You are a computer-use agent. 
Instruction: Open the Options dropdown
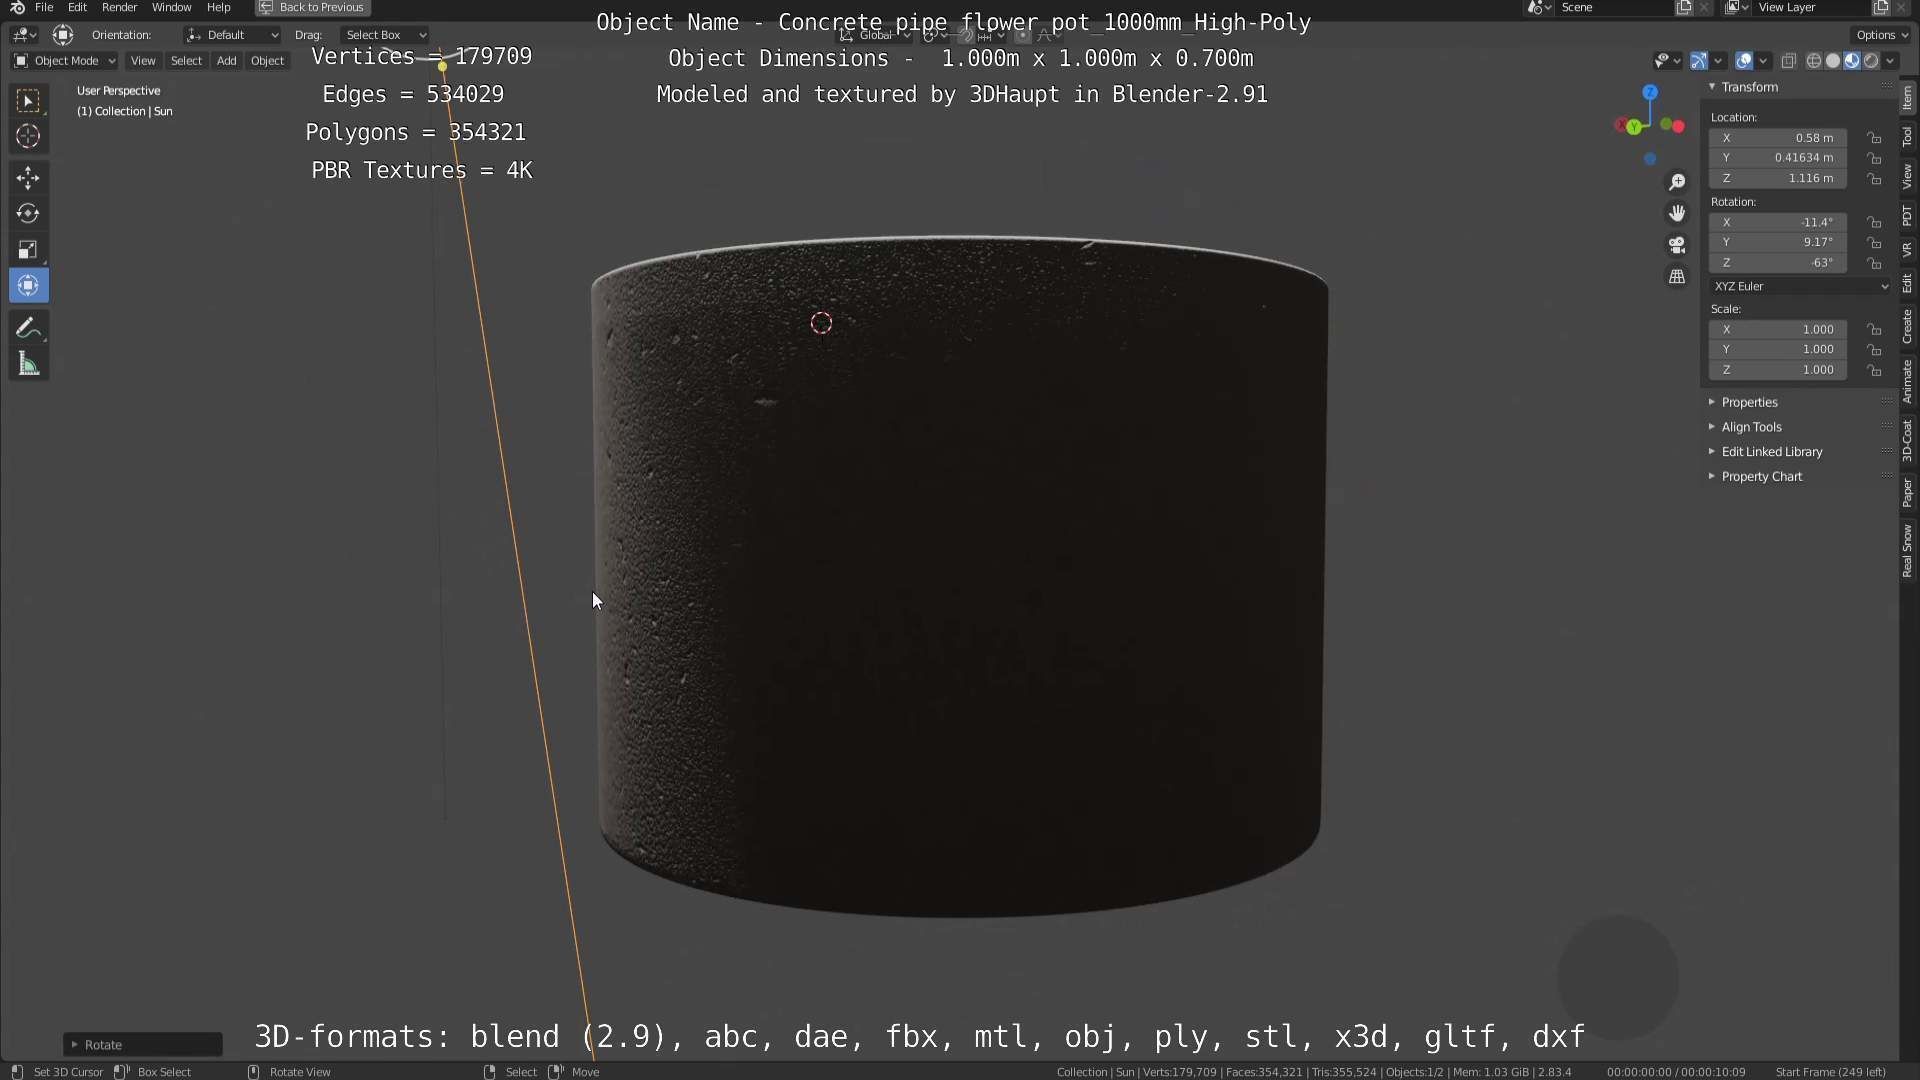pos(1882,35)
